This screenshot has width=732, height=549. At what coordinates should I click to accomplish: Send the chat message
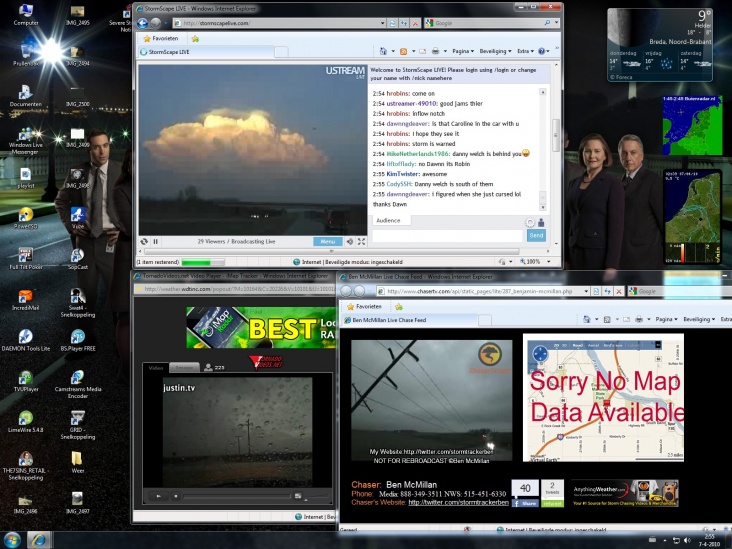[536, 235]
